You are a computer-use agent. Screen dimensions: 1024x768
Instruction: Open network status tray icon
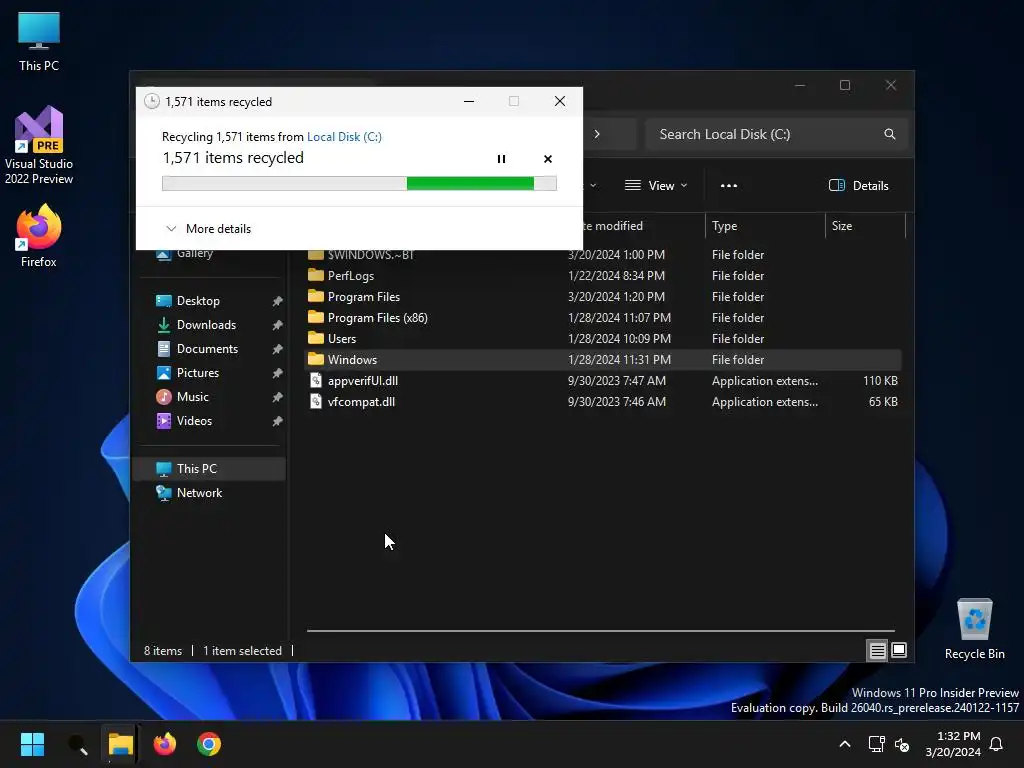(x=876, y=744)
